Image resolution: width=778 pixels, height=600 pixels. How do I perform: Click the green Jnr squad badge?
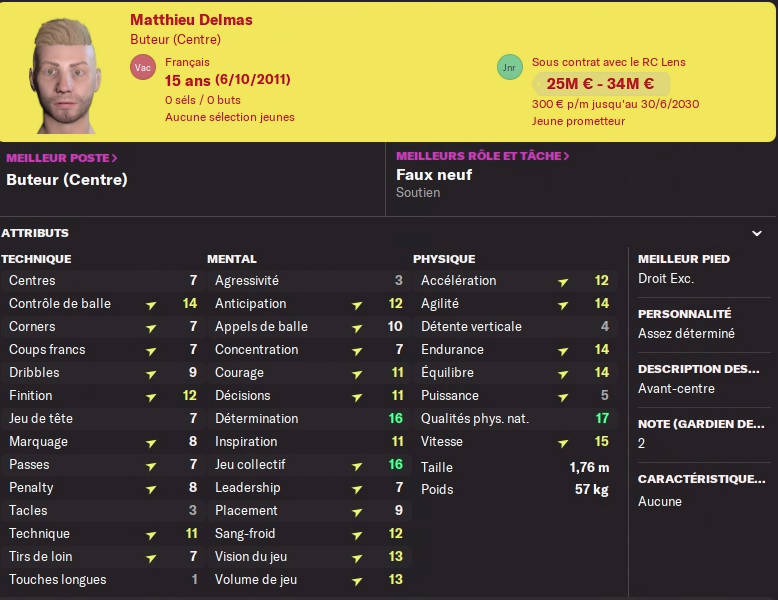click(510, 67)
